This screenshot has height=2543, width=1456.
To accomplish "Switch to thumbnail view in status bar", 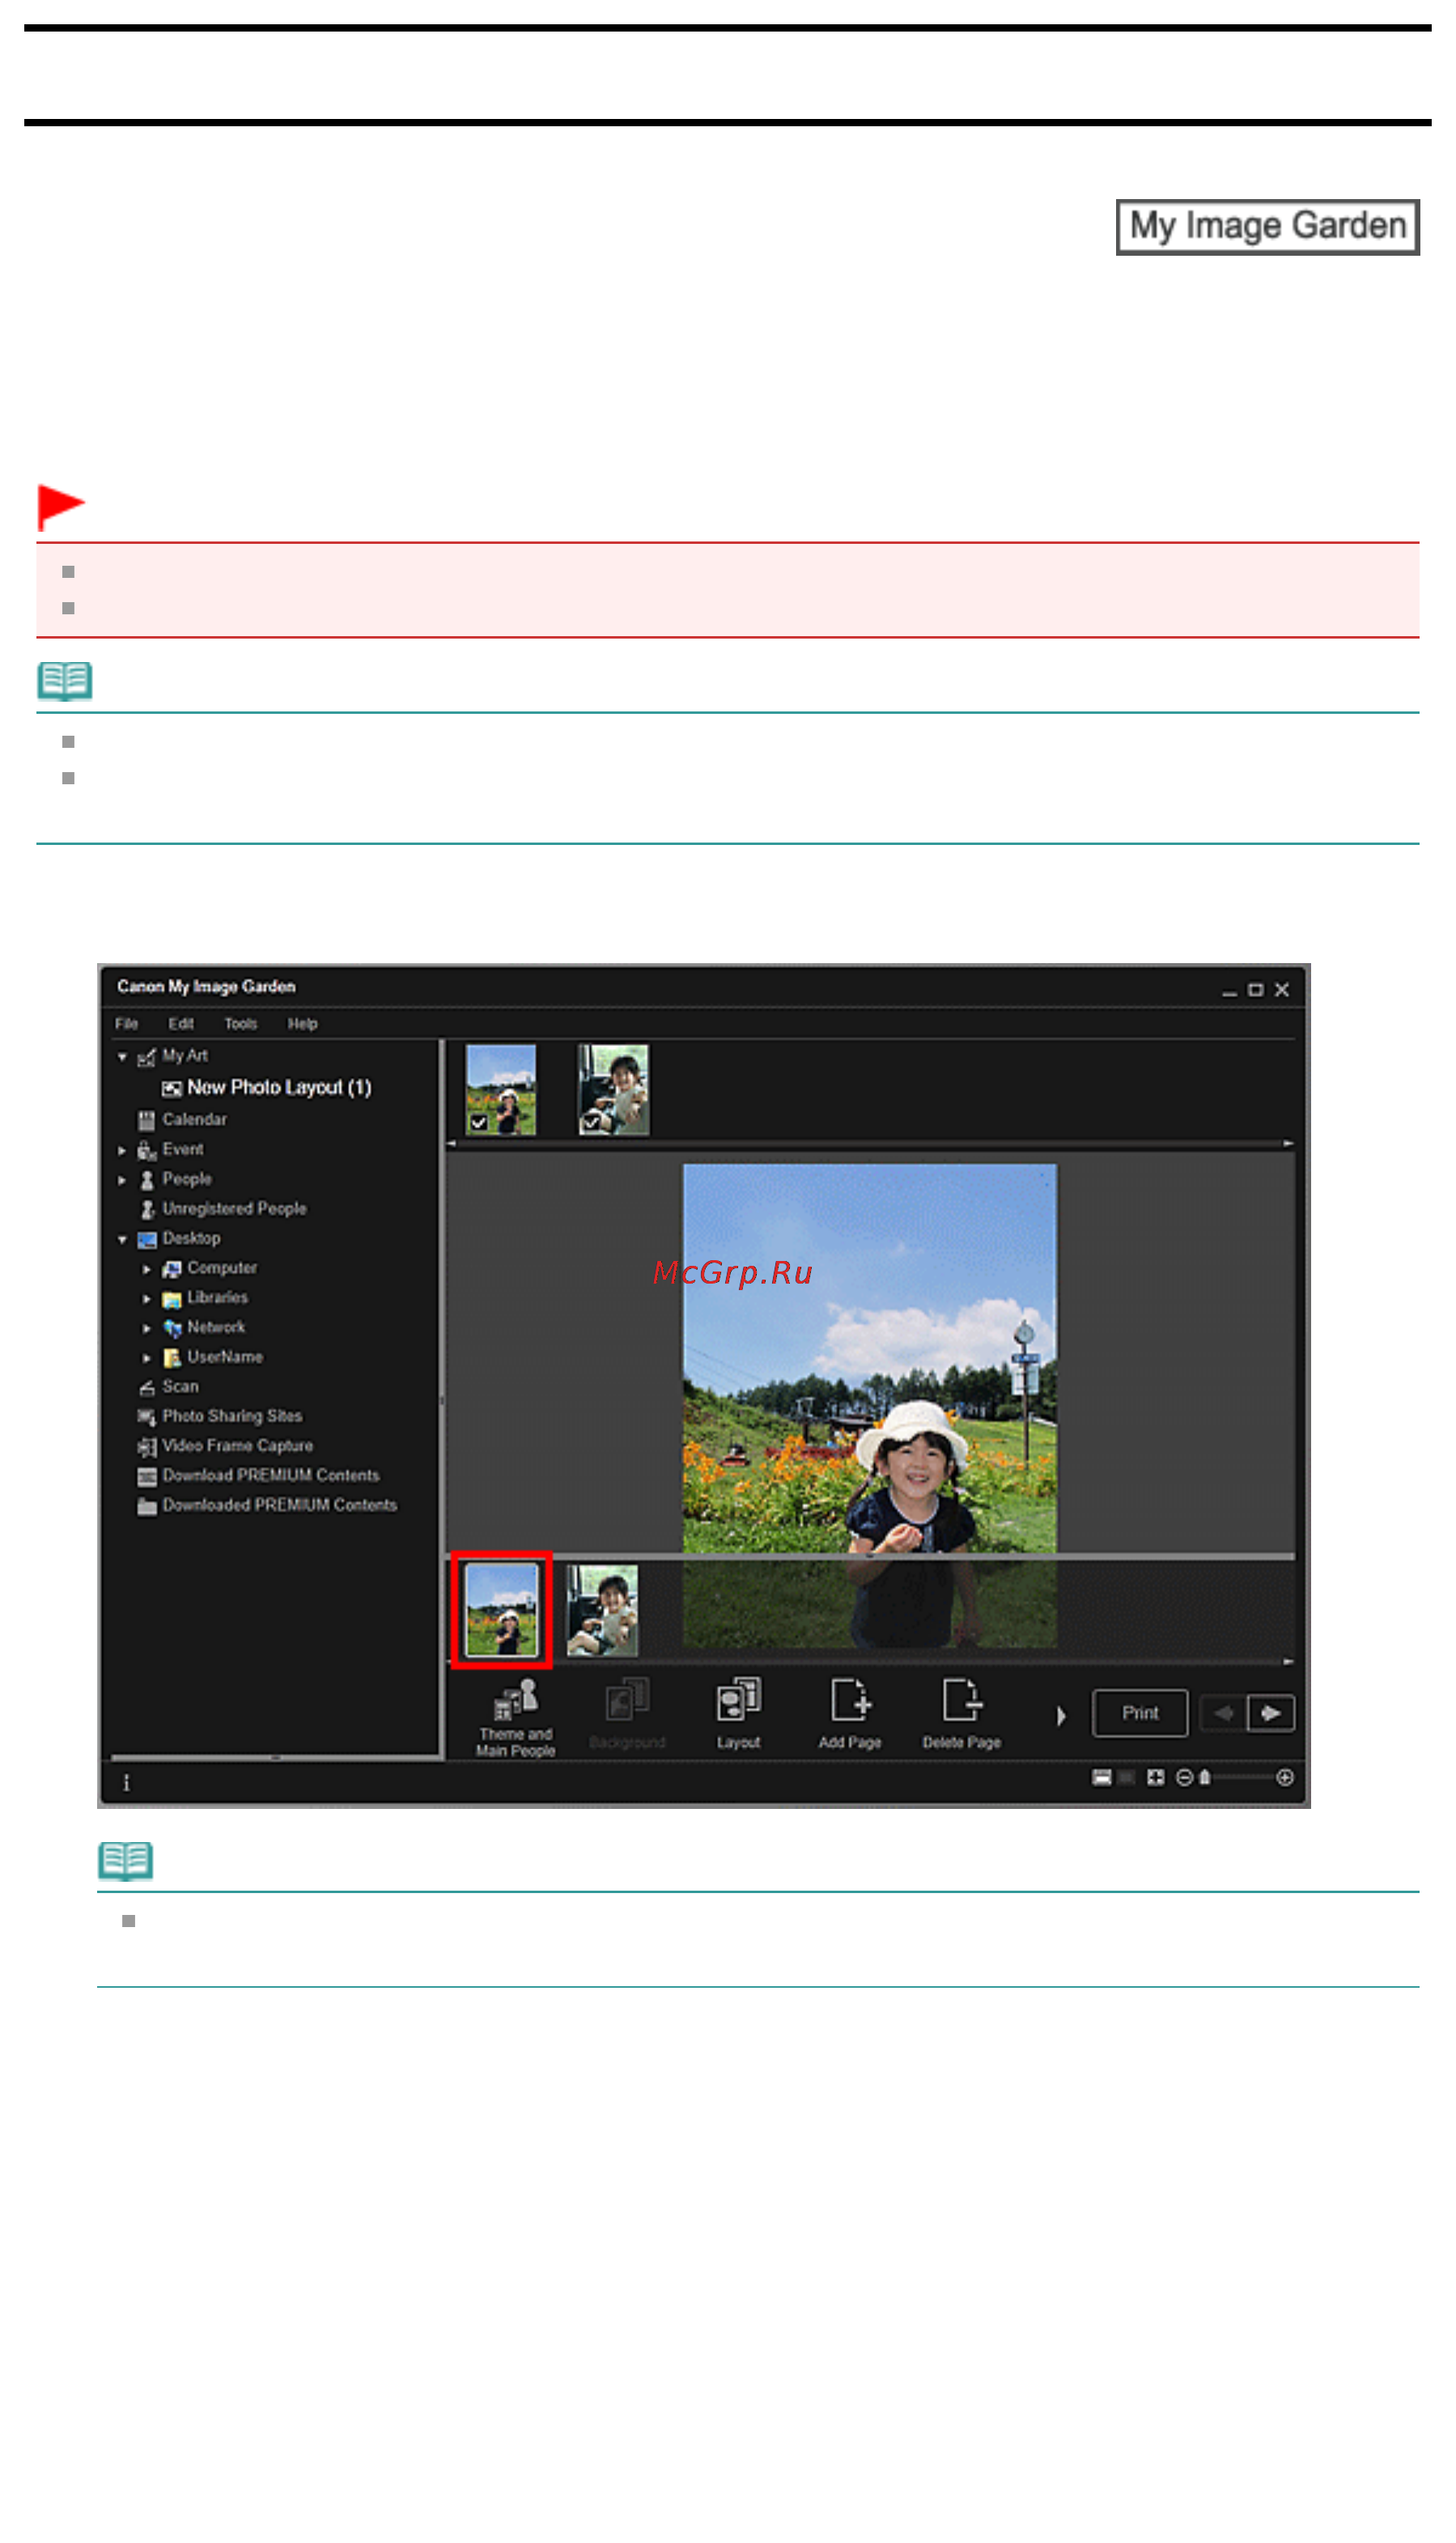I will click(x=1101, y=1777).
